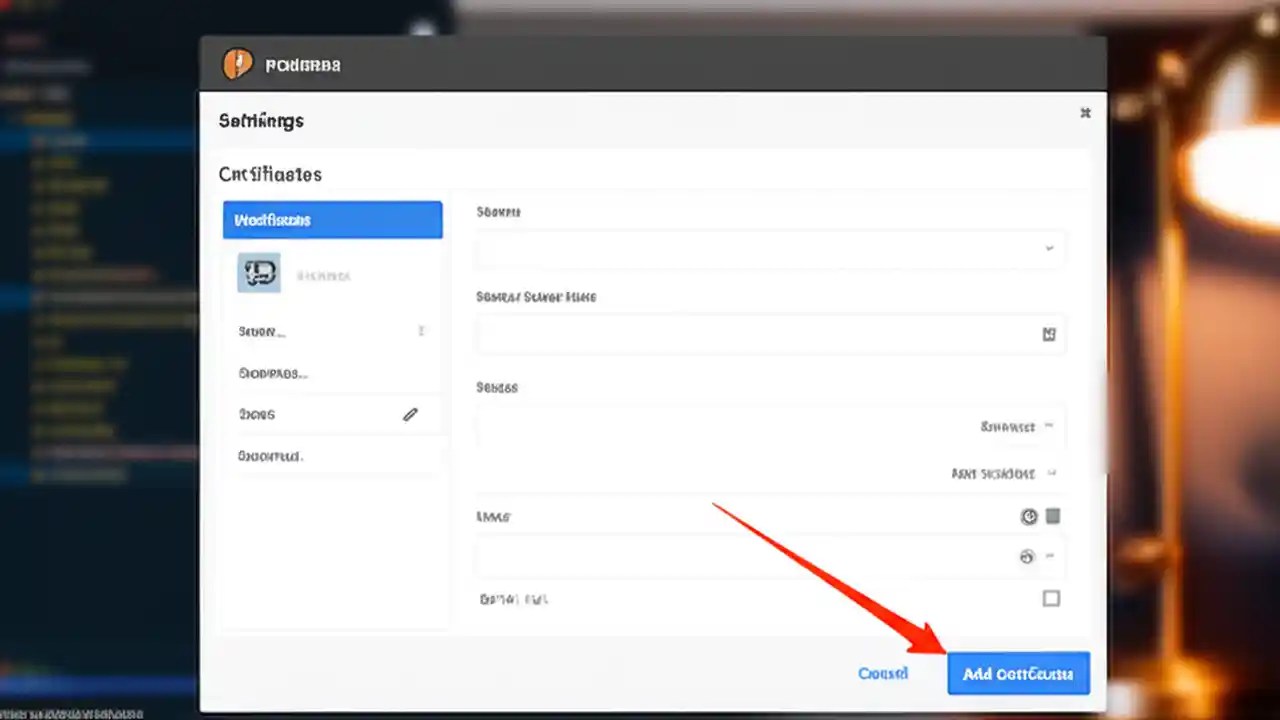
Task: Click the pencil edit icon beside Does
Action: 410,414
